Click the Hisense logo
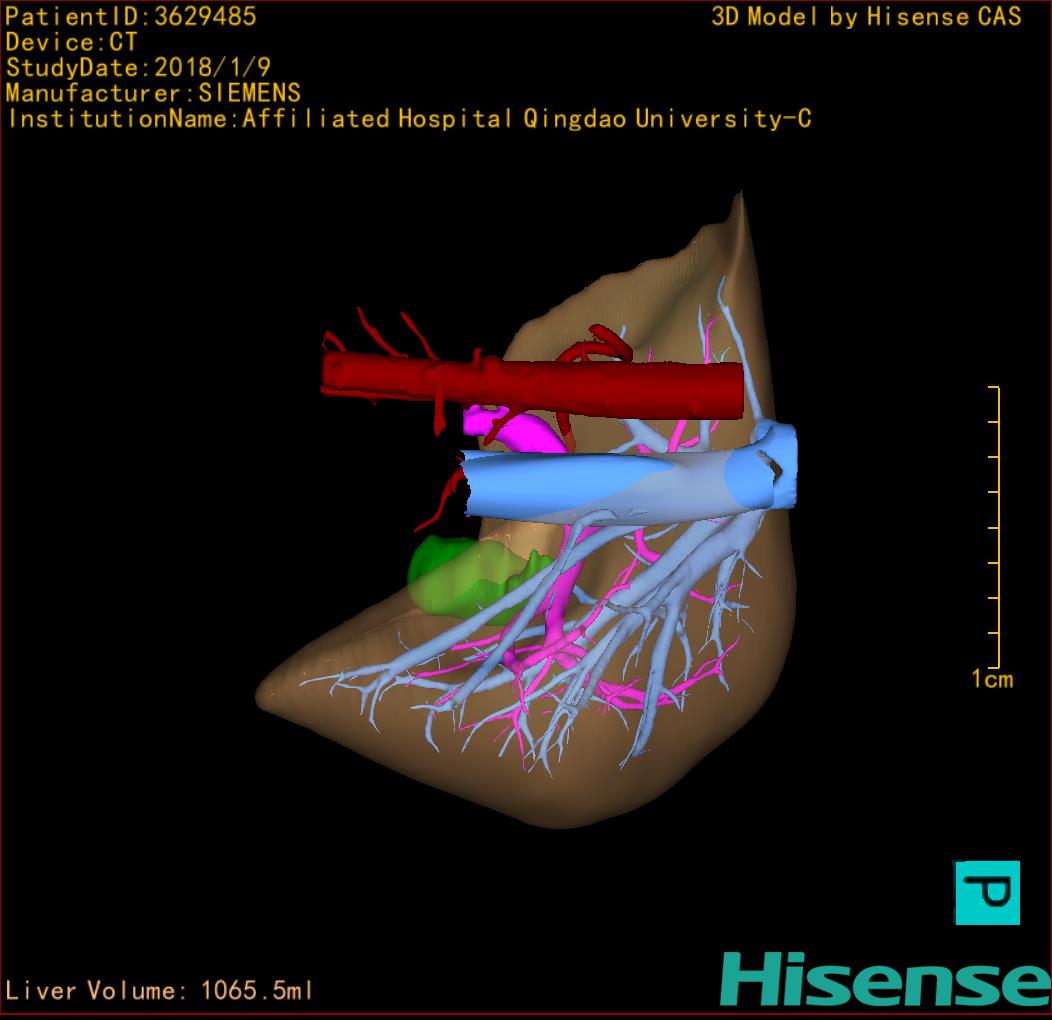Screen dimensions: 1052x1020 884,979
